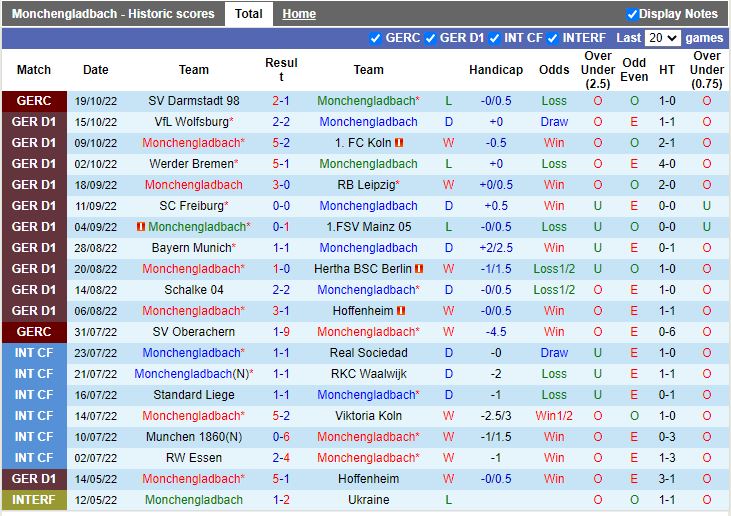Click the Draw odds for VfL Wolfsburg match
The width and height of the screenshot is (731, 516).
point(554,122)
